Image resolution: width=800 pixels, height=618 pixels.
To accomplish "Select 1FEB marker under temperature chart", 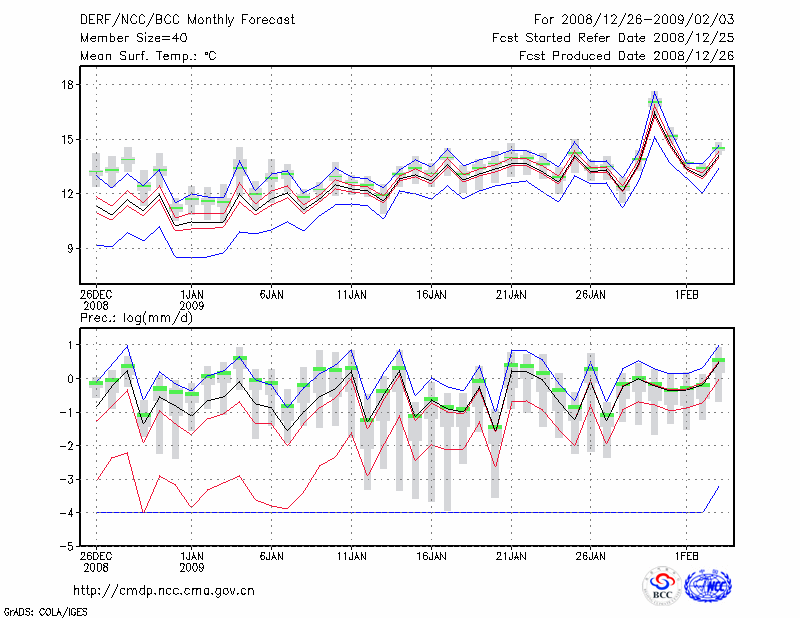I will [685, 296].
